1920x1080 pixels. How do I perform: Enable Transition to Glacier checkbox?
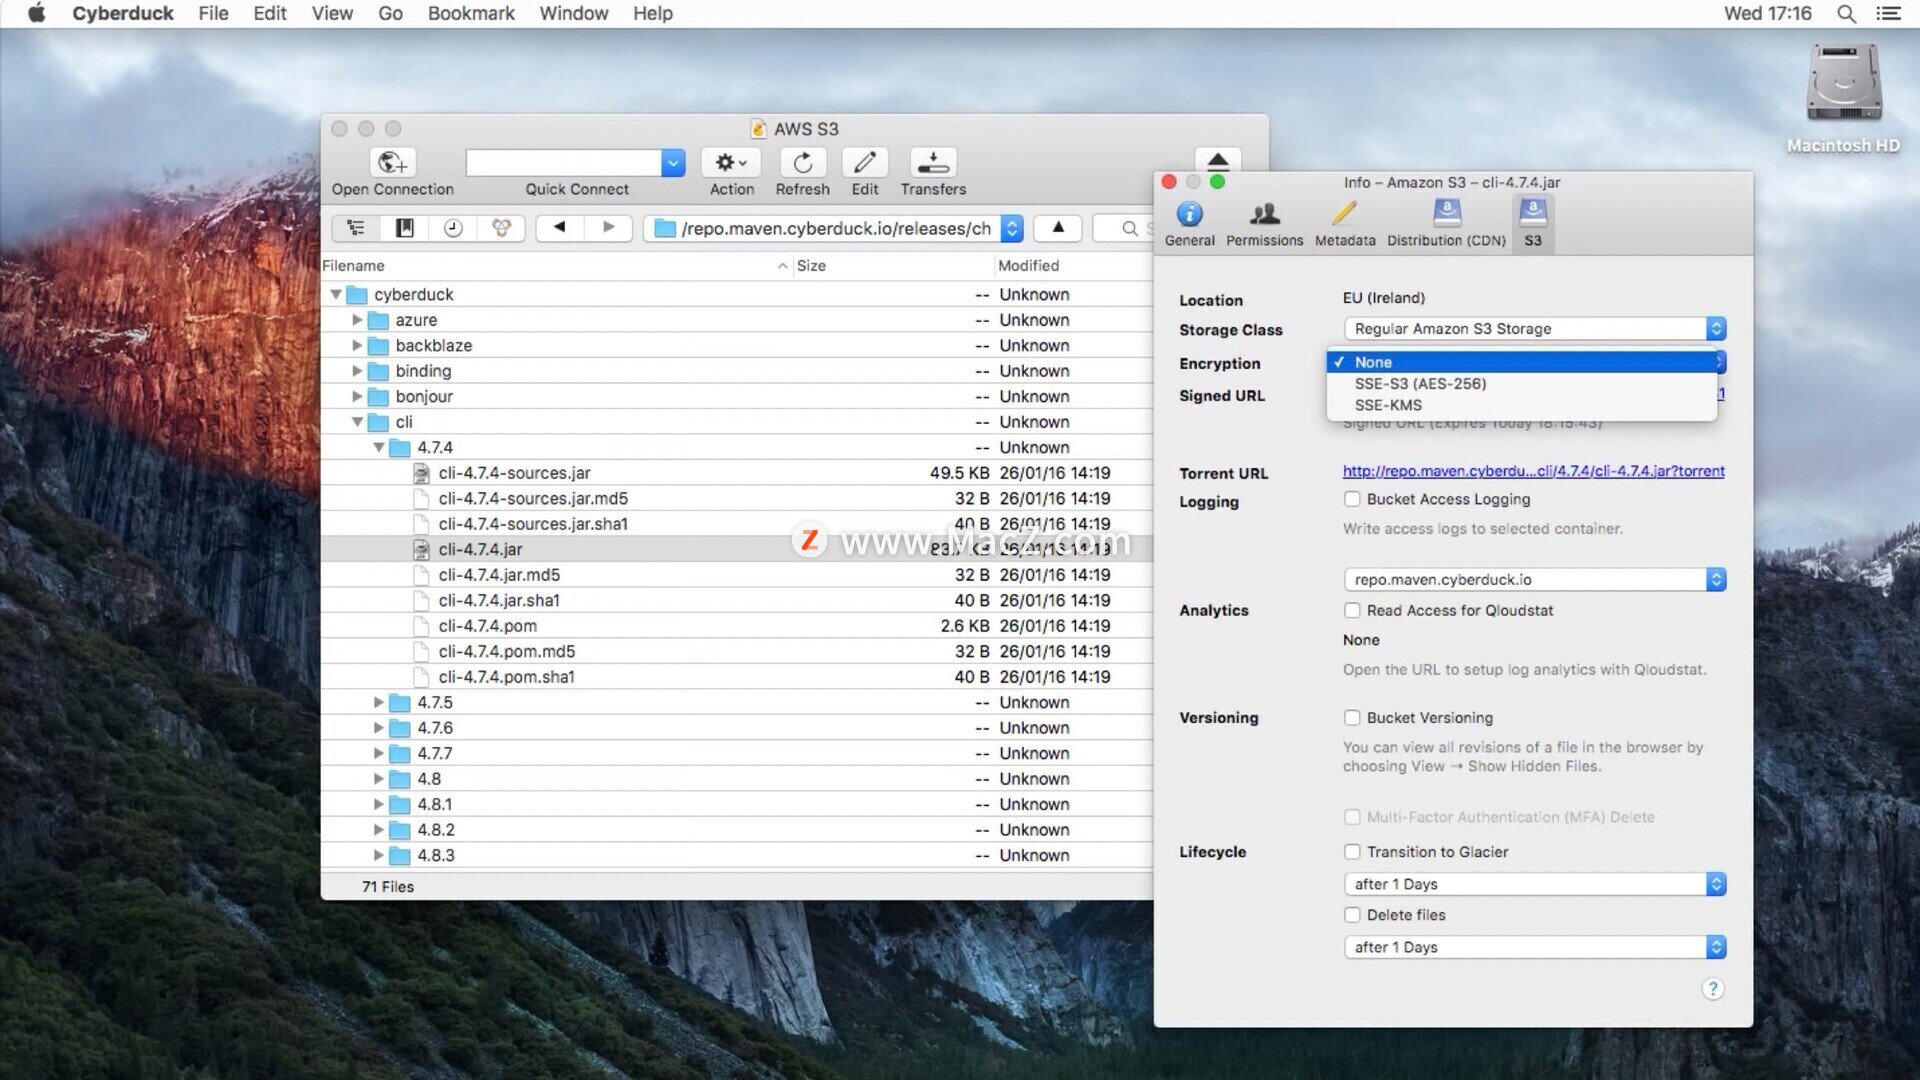[1352, 852]
